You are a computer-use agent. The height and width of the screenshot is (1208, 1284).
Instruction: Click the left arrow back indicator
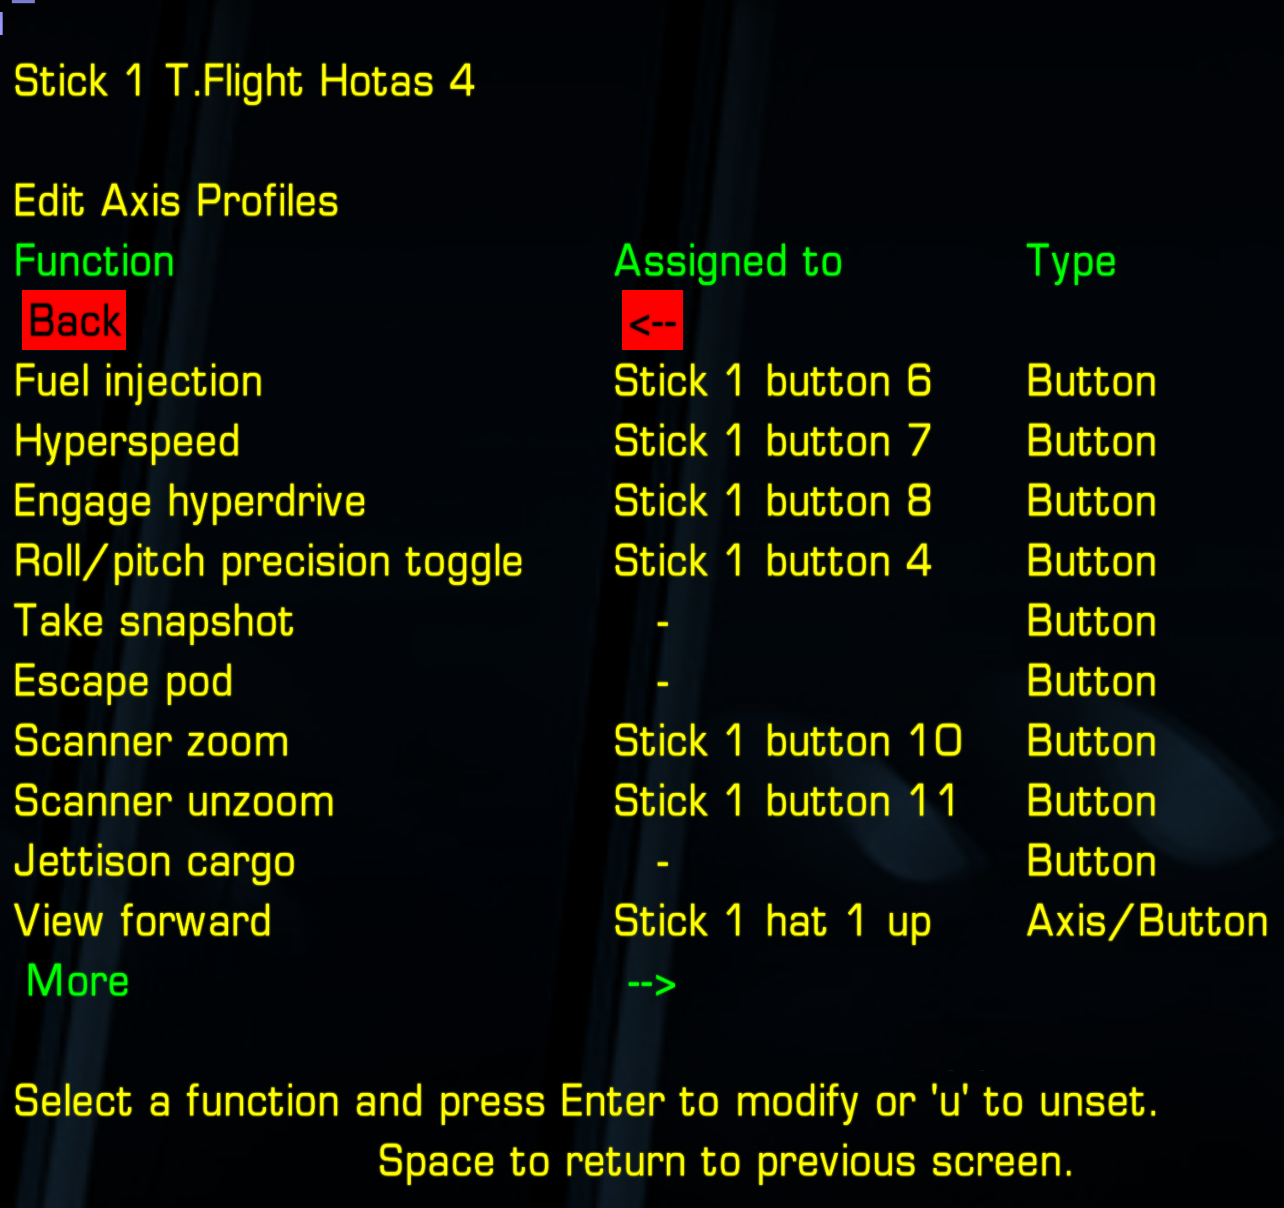click(652, 322)
